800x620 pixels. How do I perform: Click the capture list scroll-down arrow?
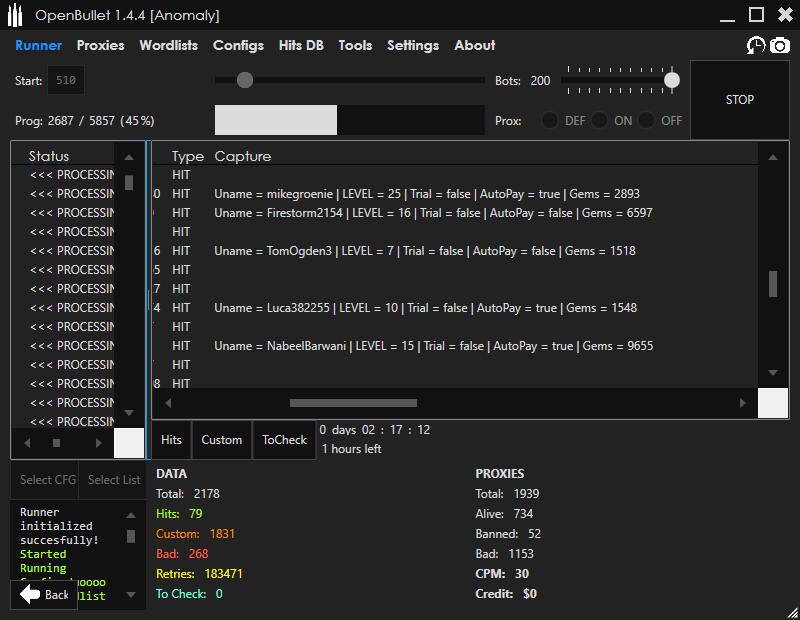[772, 373]
